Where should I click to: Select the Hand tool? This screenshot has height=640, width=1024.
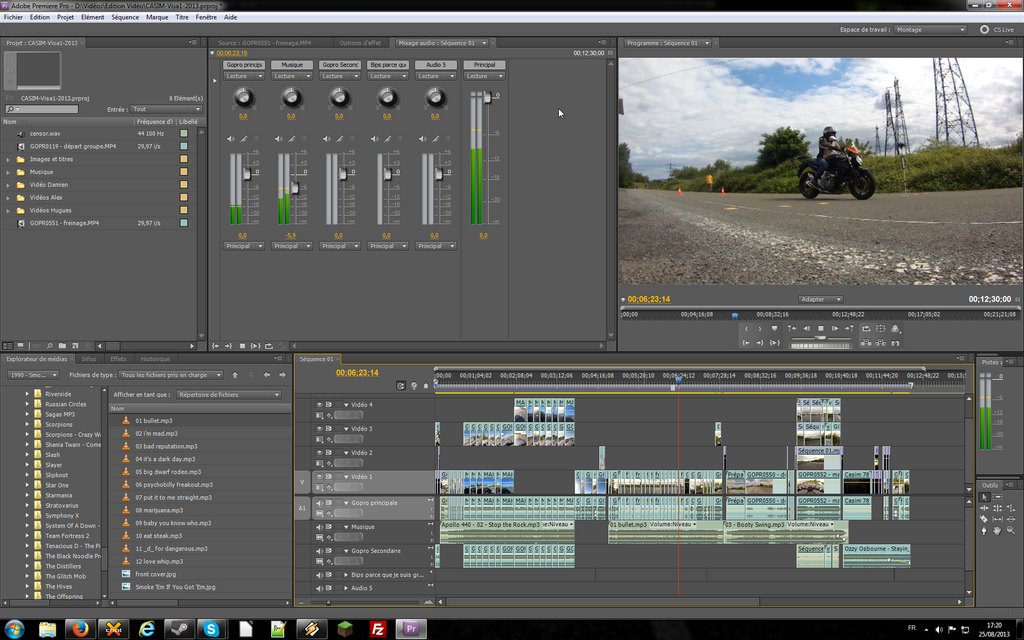point(998,530)
